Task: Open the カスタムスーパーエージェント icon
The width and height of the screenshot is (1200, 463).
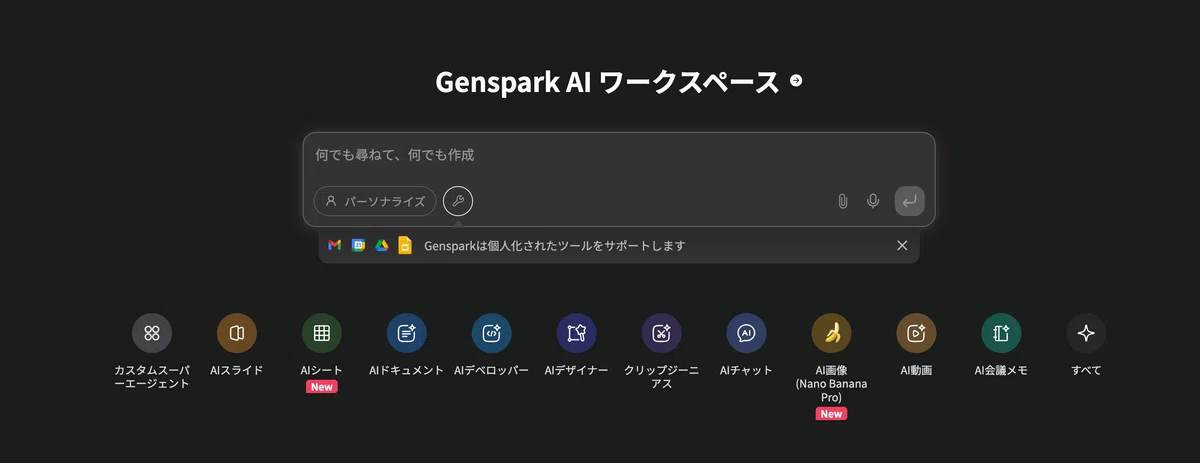Action: [x=152, y=333]
